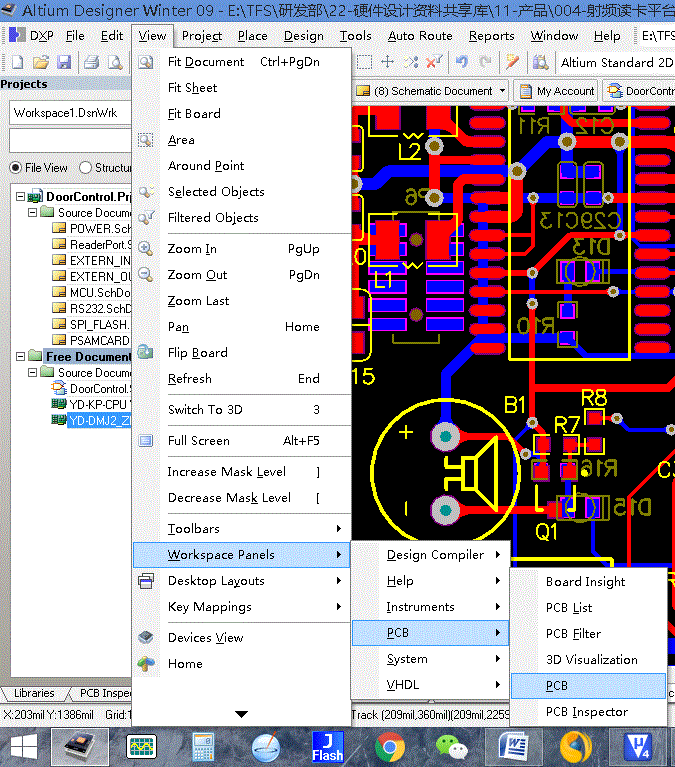Select the SPI_FLASH schematic tree item

pos(92,325)
